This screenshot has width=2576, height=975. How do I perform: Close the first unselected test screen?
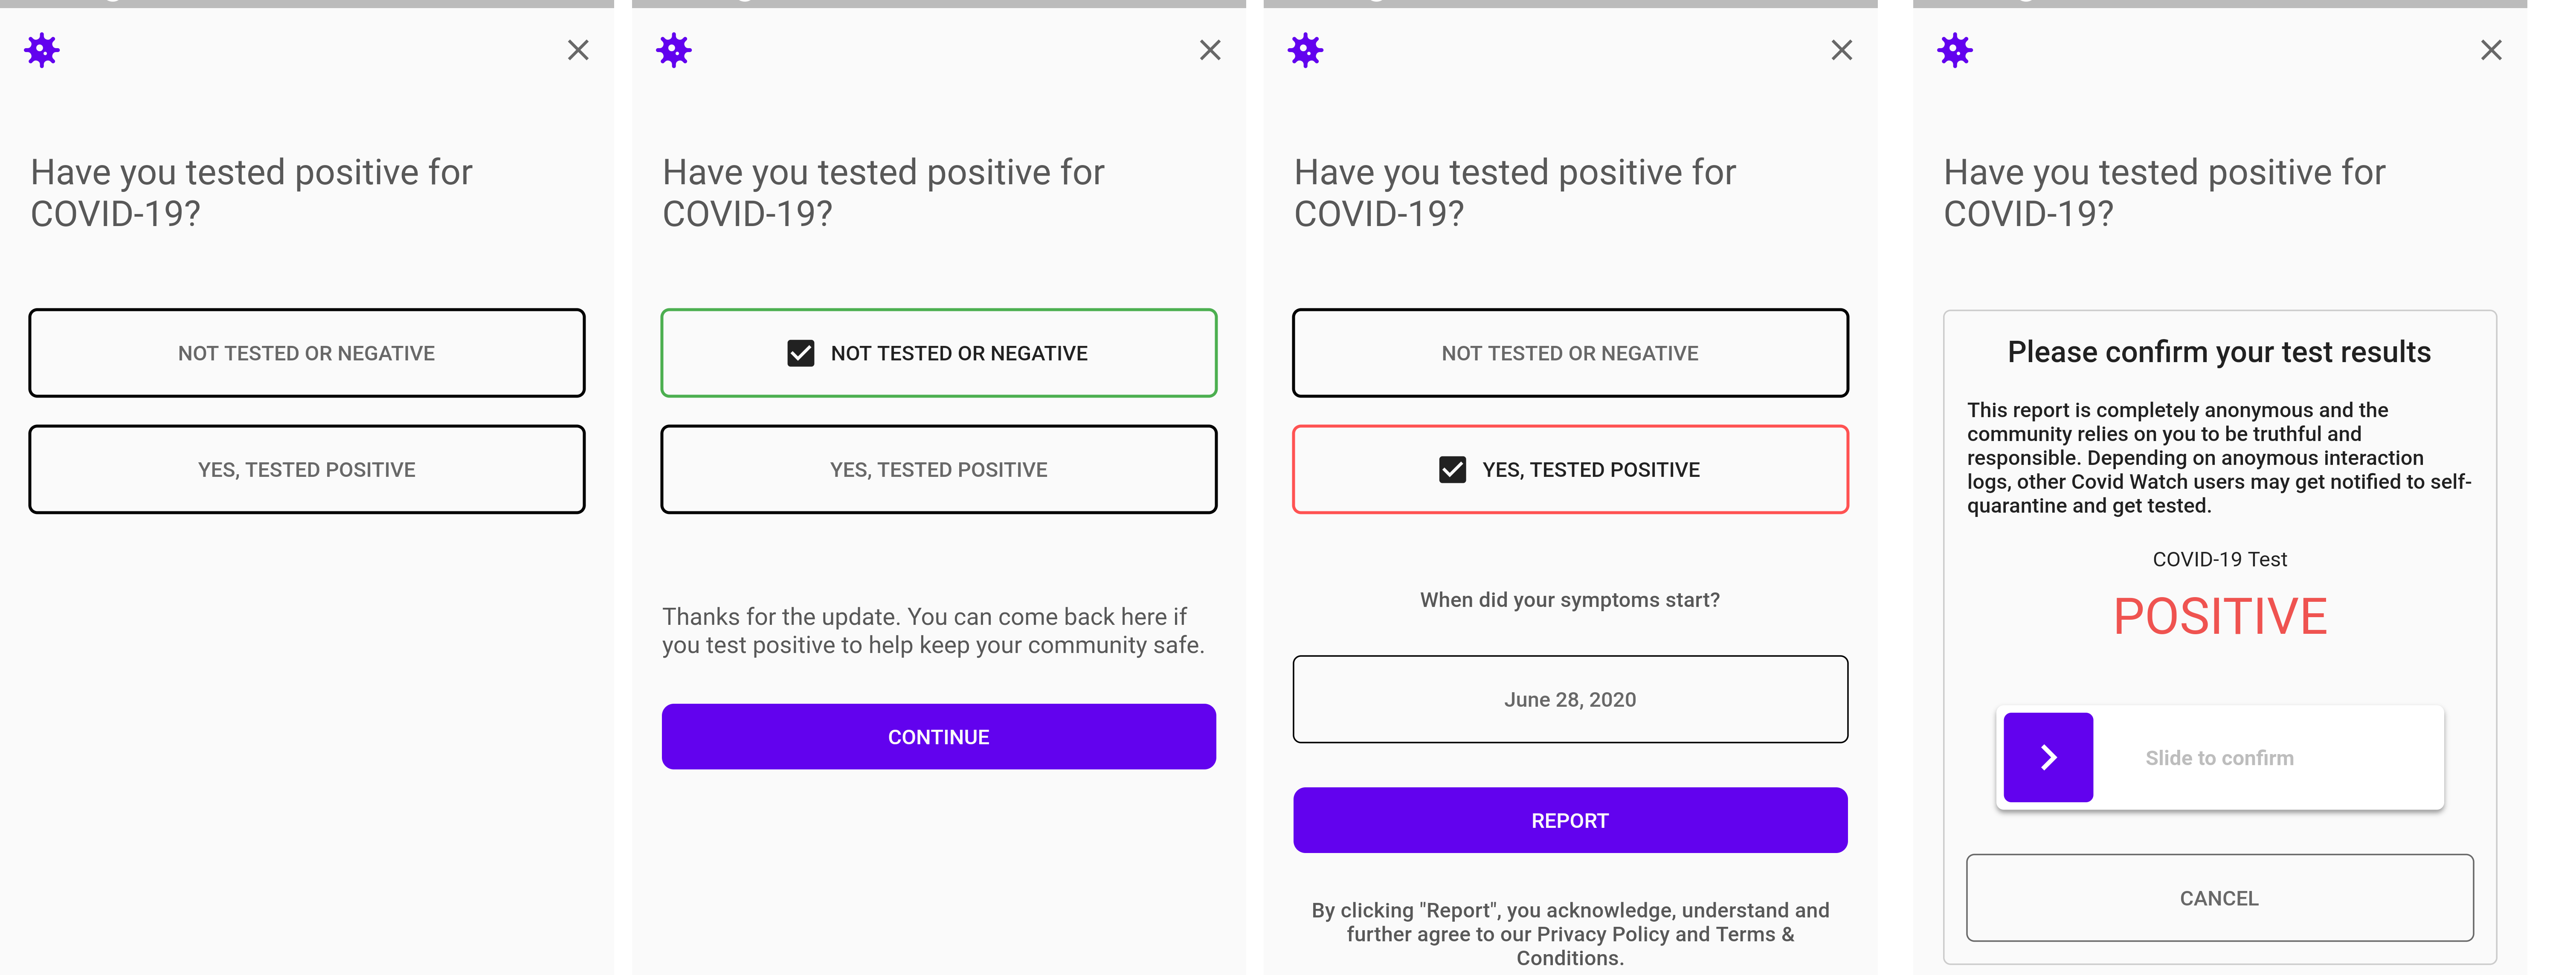[x=578, y=50]
